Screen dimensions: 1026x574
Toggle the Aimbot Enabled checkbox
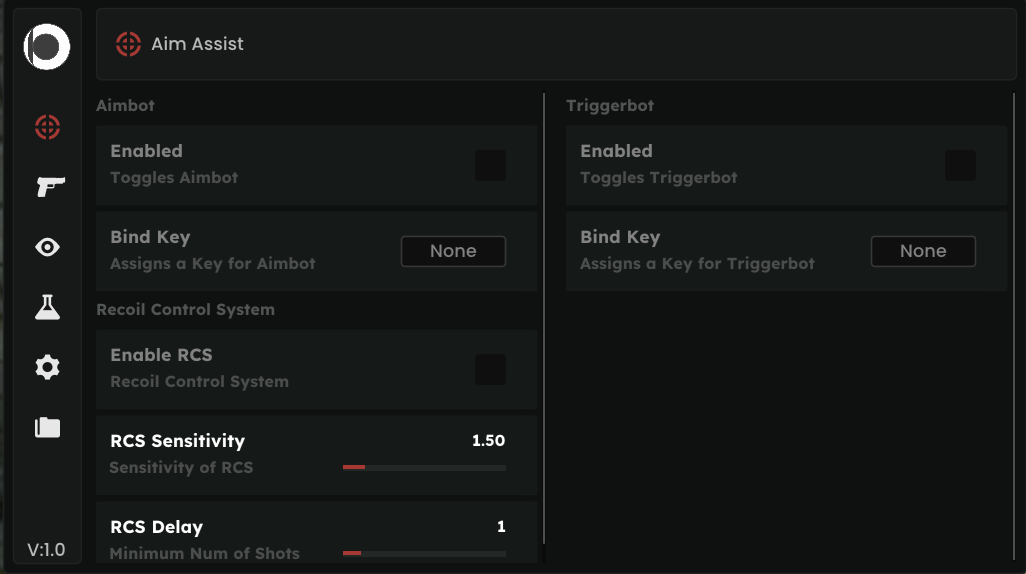[490, 166]
